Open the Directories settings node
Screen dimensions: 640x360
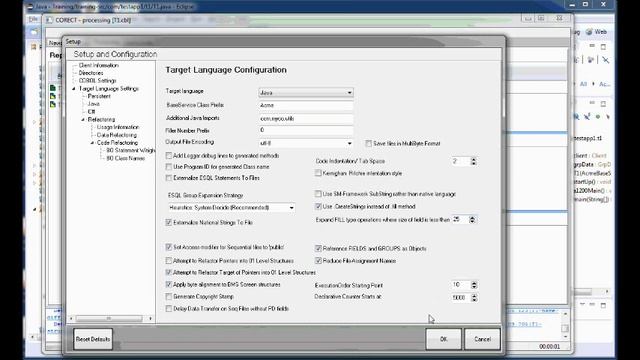[x=91, y=73]
